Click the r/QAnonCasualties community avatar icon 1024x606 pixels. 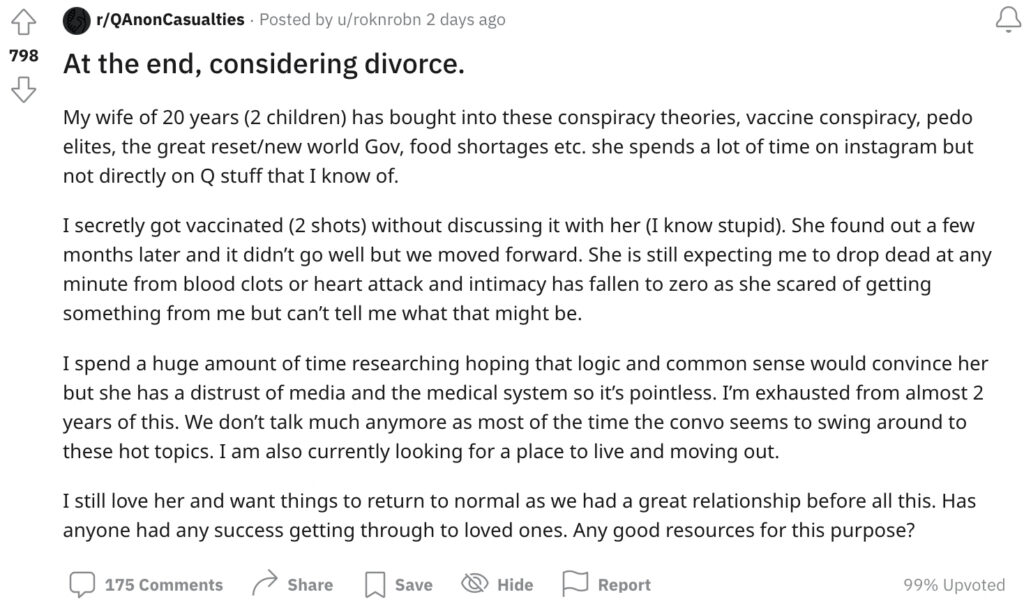(76, 21)
